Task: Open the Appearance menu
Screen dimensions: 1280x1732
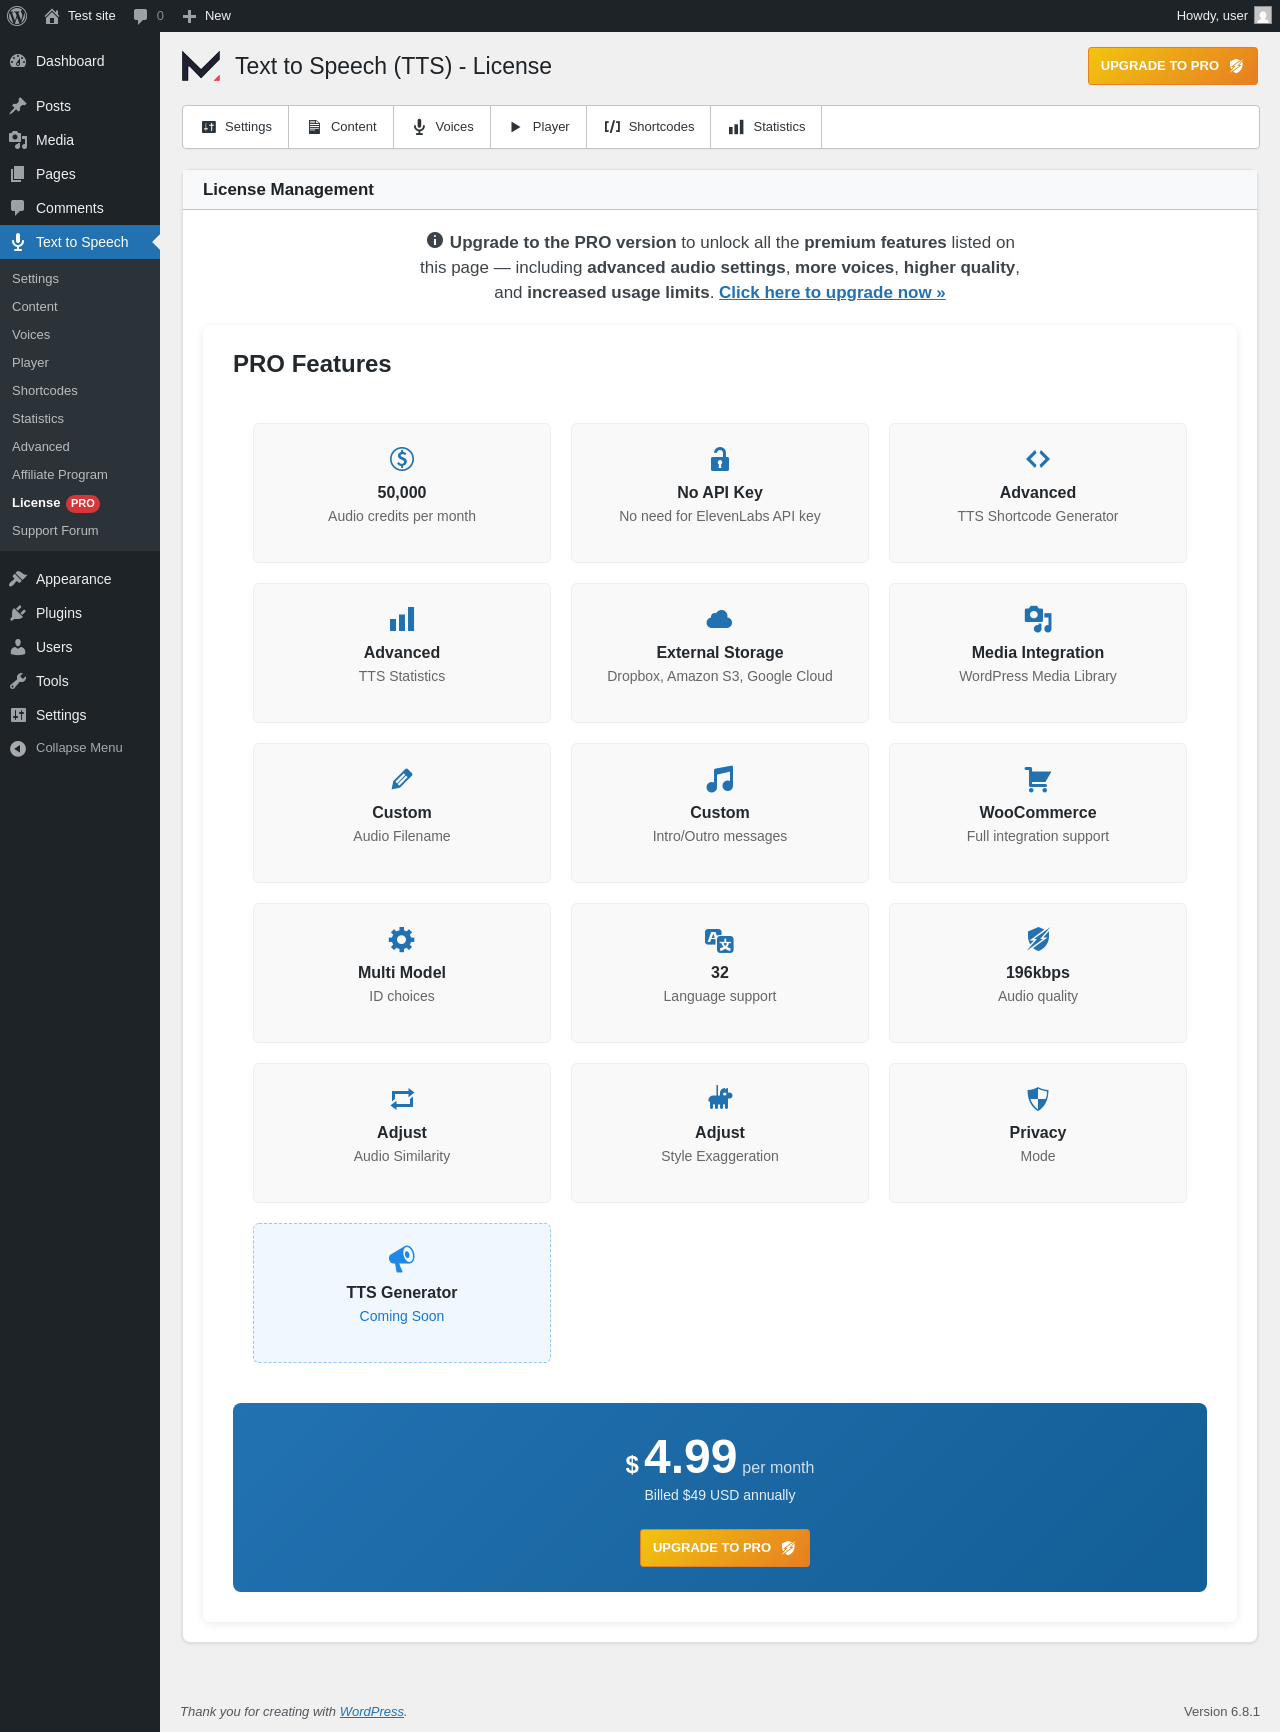Action: point(80,579)
